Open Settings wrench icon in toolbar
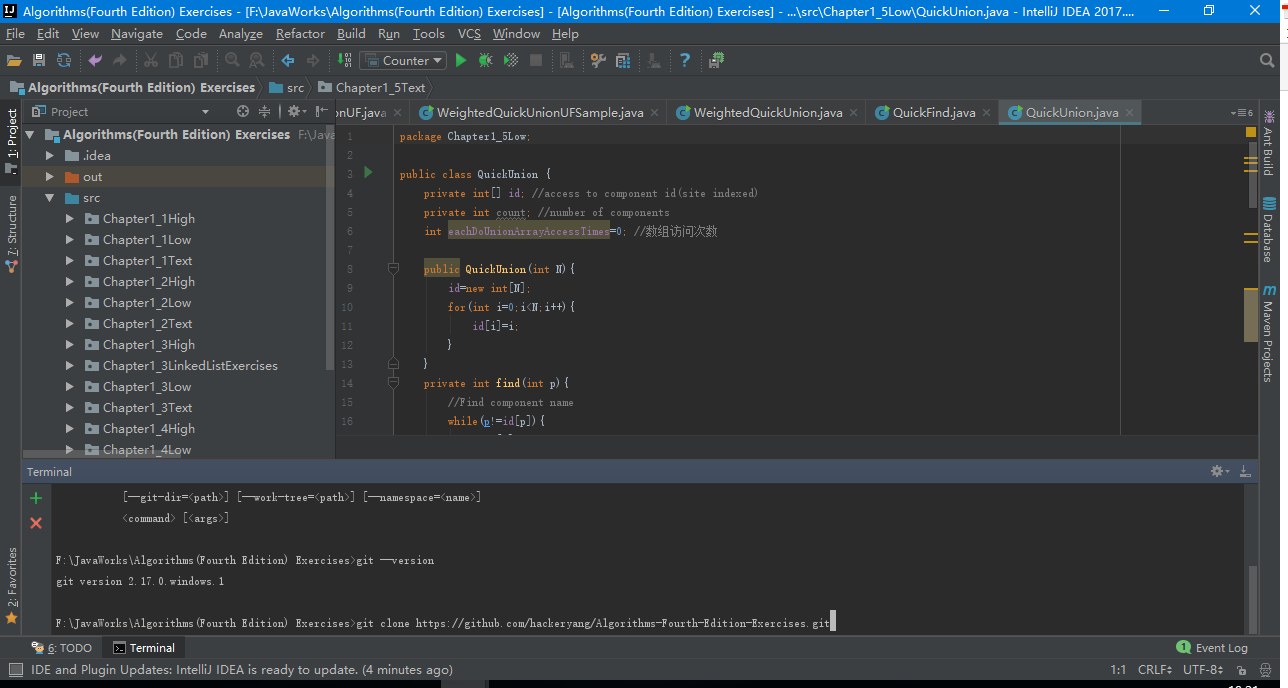Screen dimensions: 1288x688 click(x=598, y=60)
